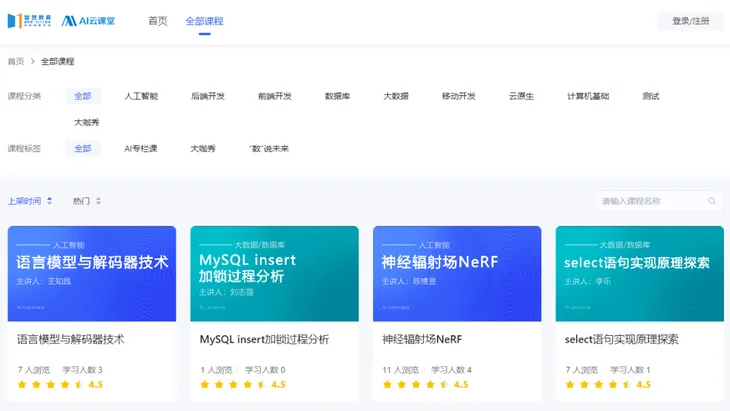Filter by "数"说未来 tag
The image size is (730, 411).
pyautogui.click(x=269, y=148)
